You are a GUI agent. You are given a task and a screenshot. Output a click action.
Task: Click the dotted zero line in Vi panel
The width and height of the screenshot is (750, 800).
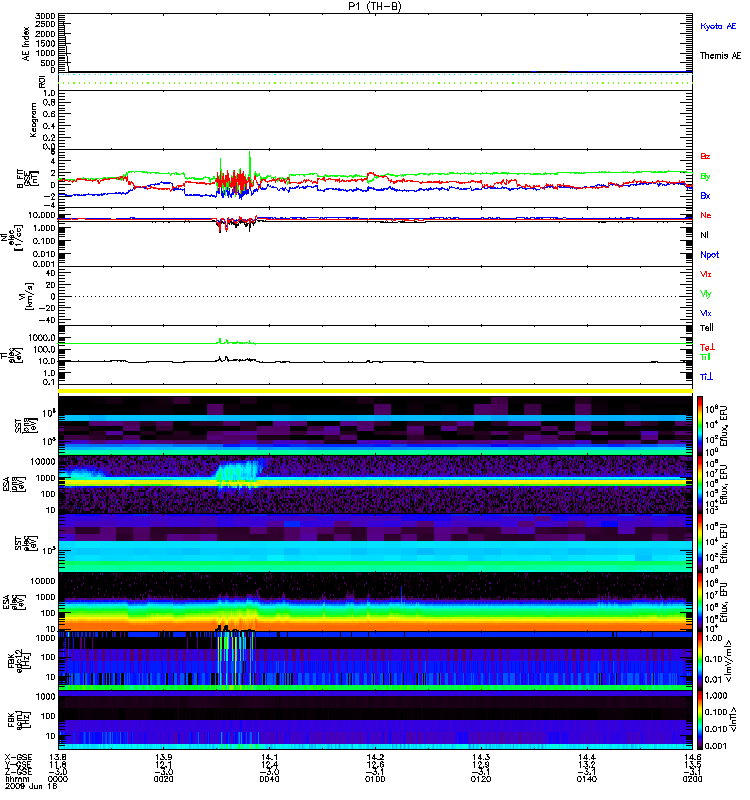point(375,296)
